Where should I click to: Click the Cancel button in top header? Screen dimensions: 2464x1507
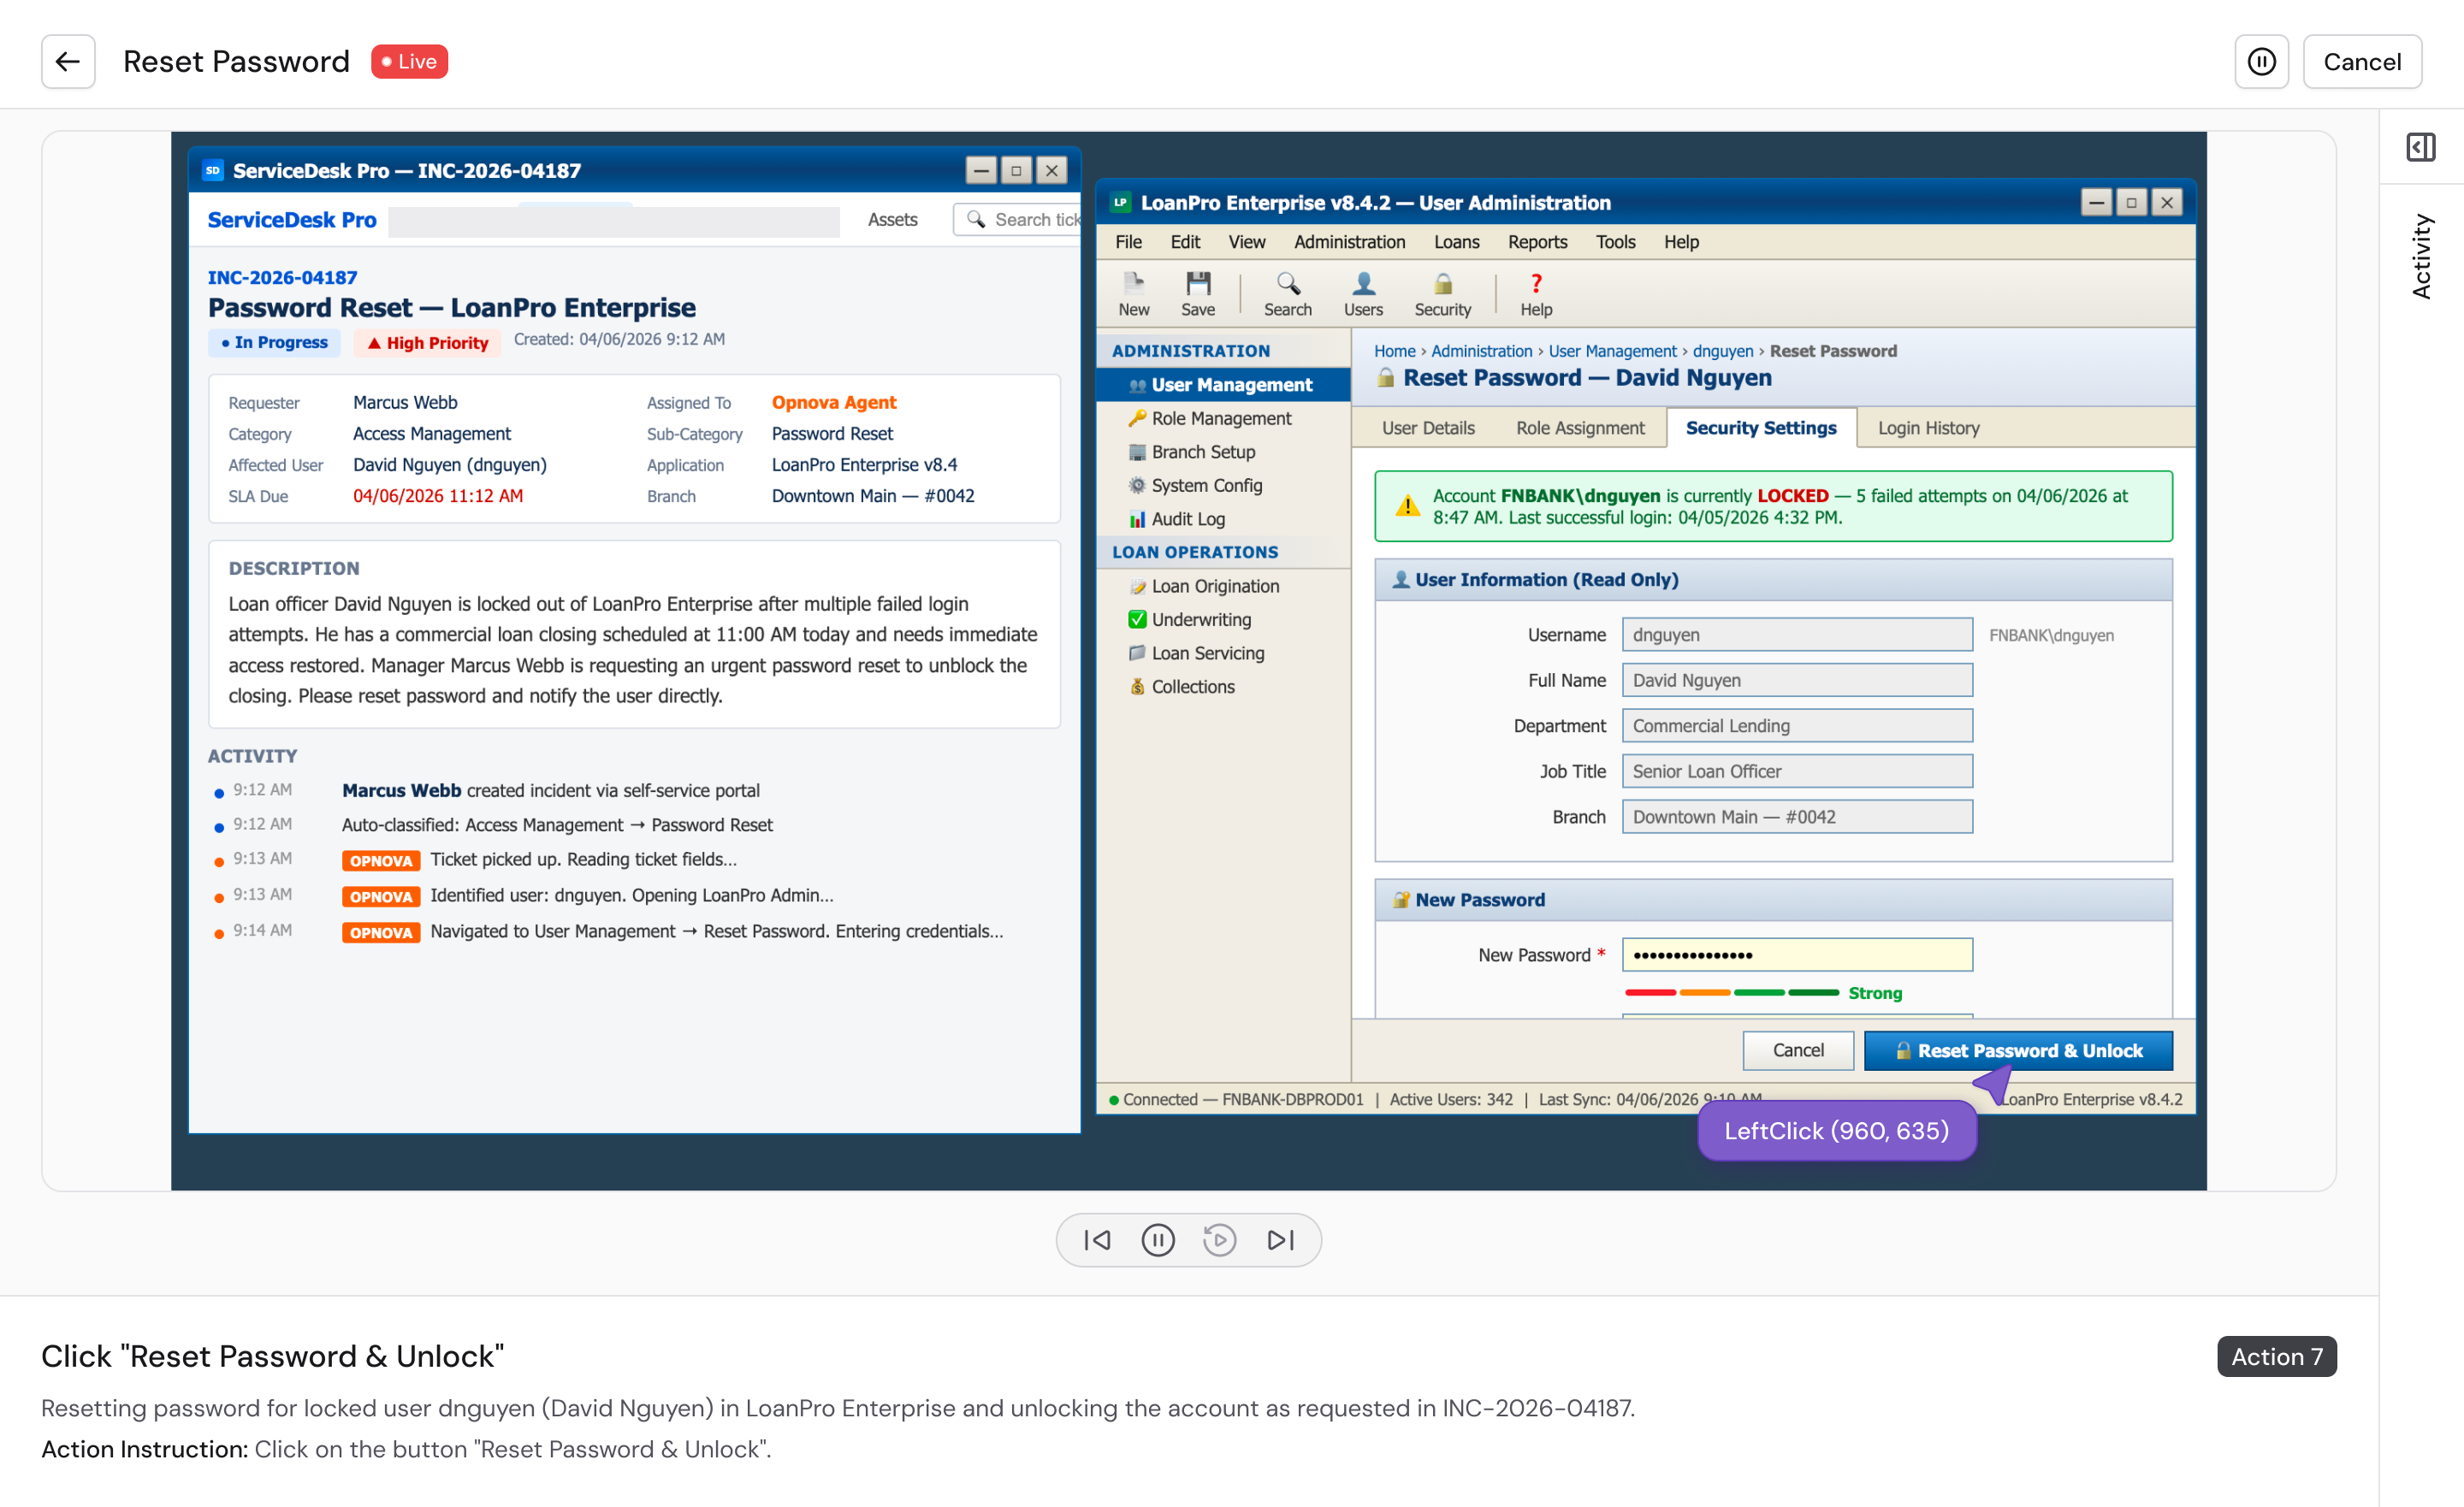[2361, 62]
